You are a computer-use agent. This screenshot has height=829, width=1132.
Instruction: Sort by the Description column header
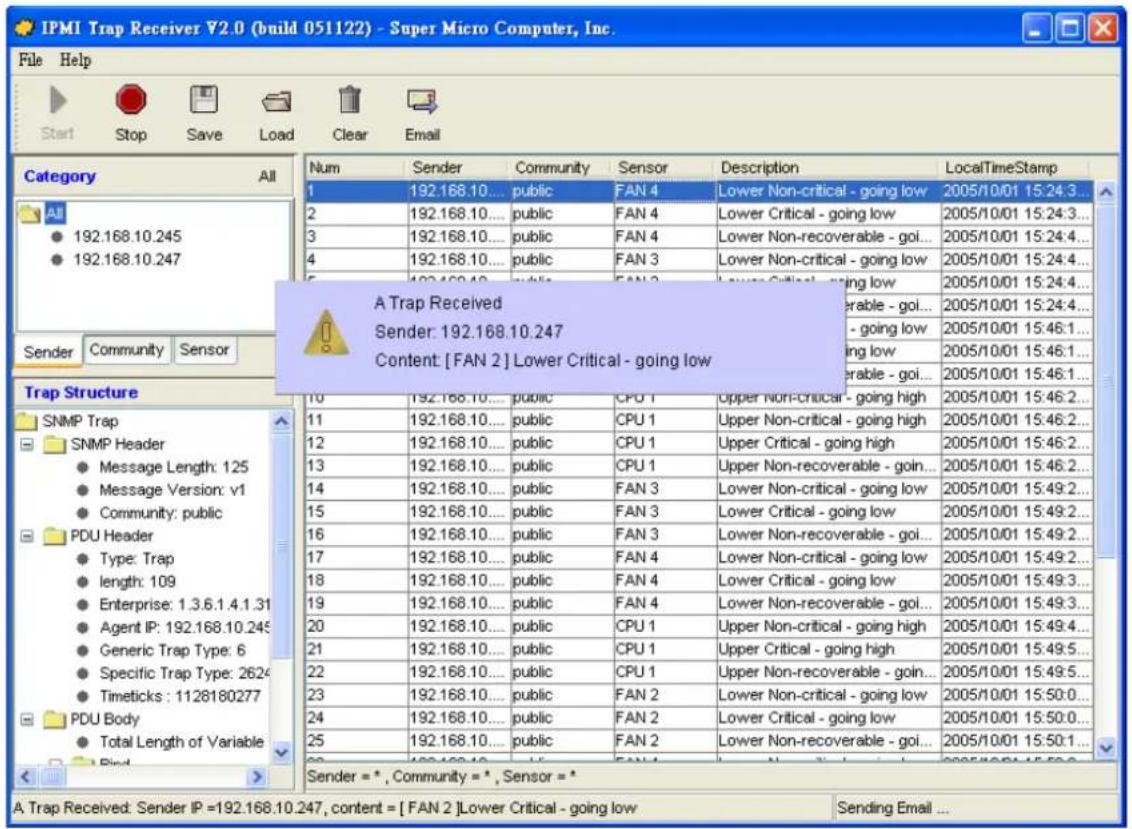tap(827, 168)
